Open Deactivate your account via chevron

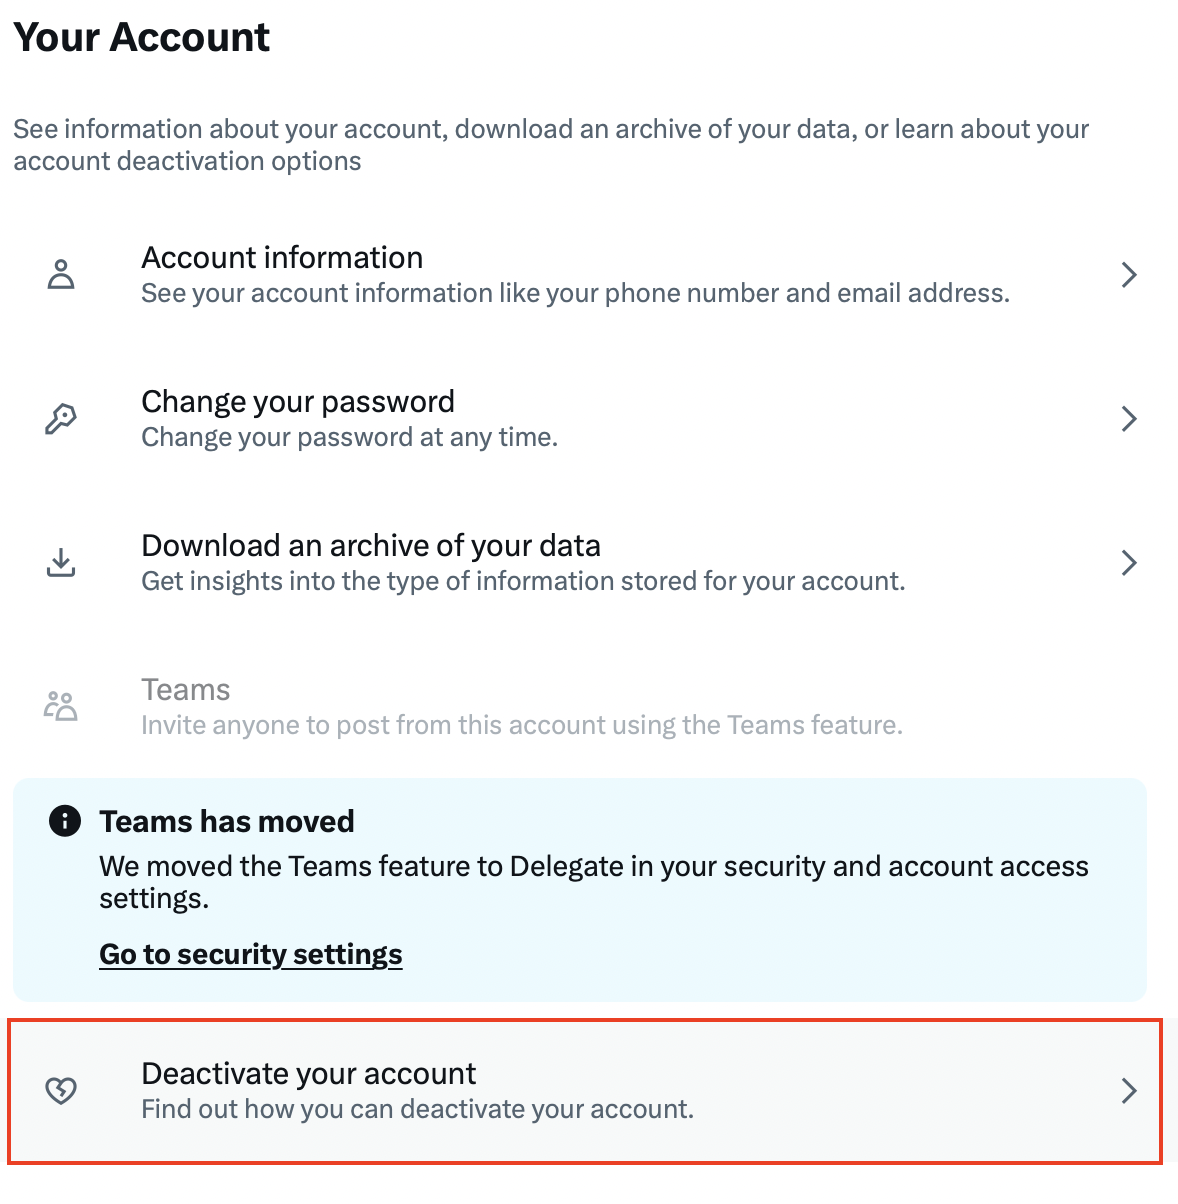coord(1129,1090)
